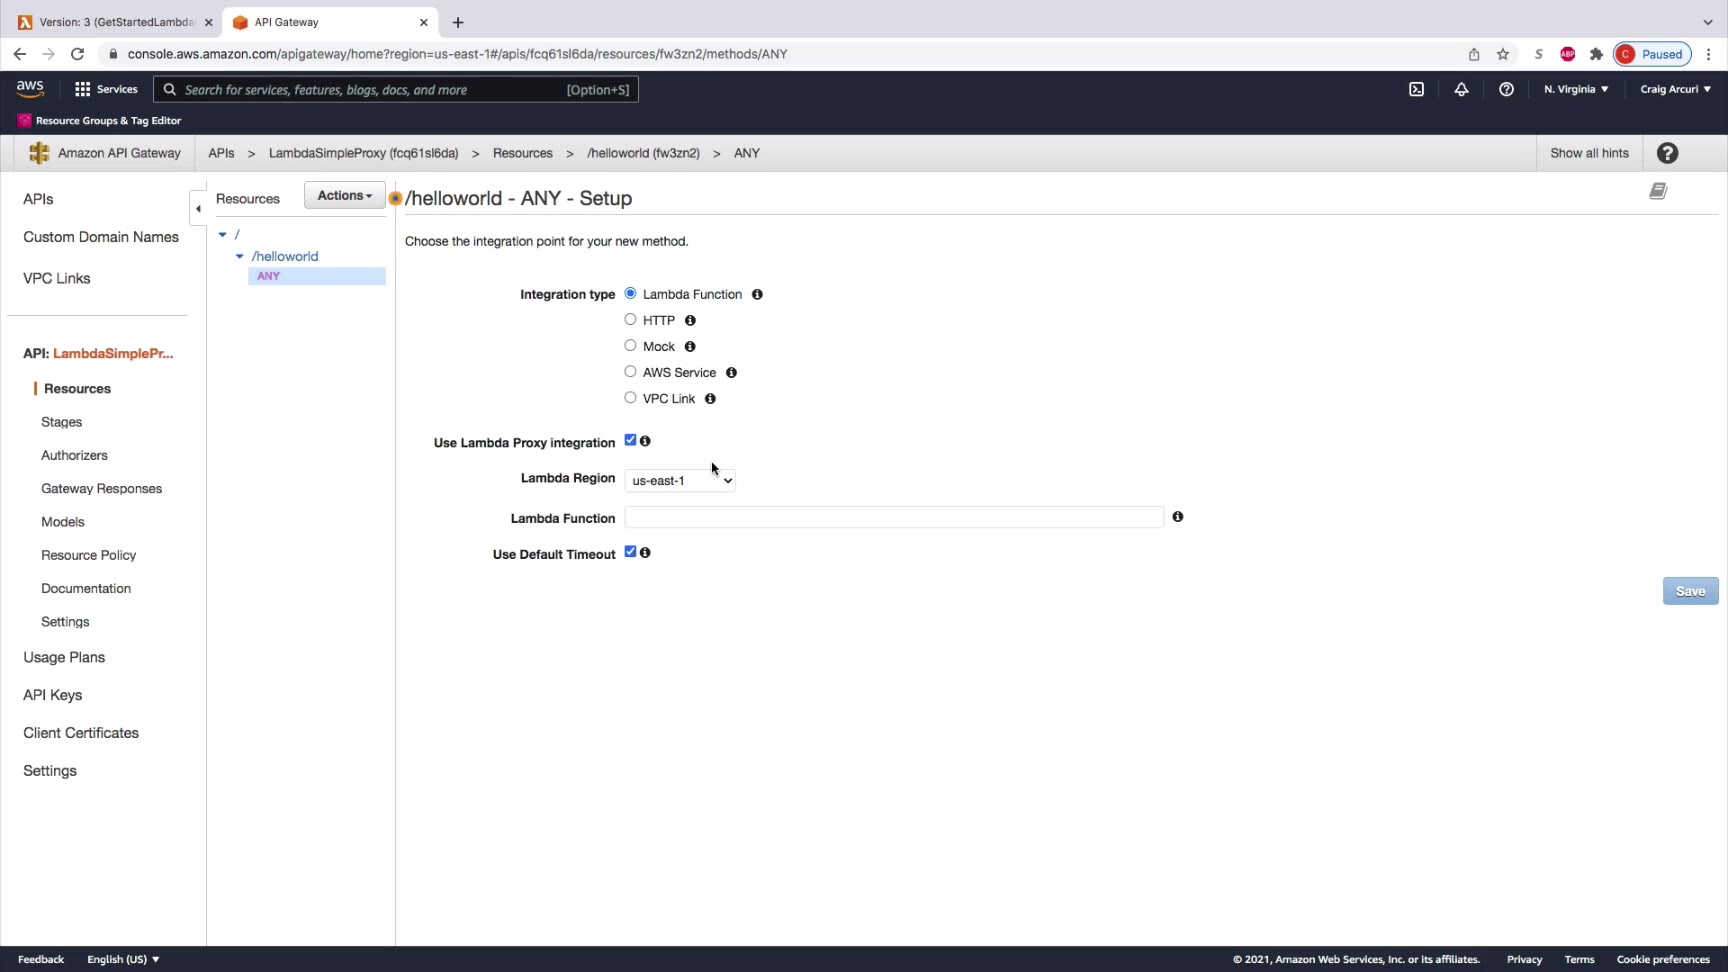Image resolution: width=1728 pixels, height=972 pixels.
Task: Click the share page icon in address bar
Action: pyautogui.click(x=1474, y=54)
